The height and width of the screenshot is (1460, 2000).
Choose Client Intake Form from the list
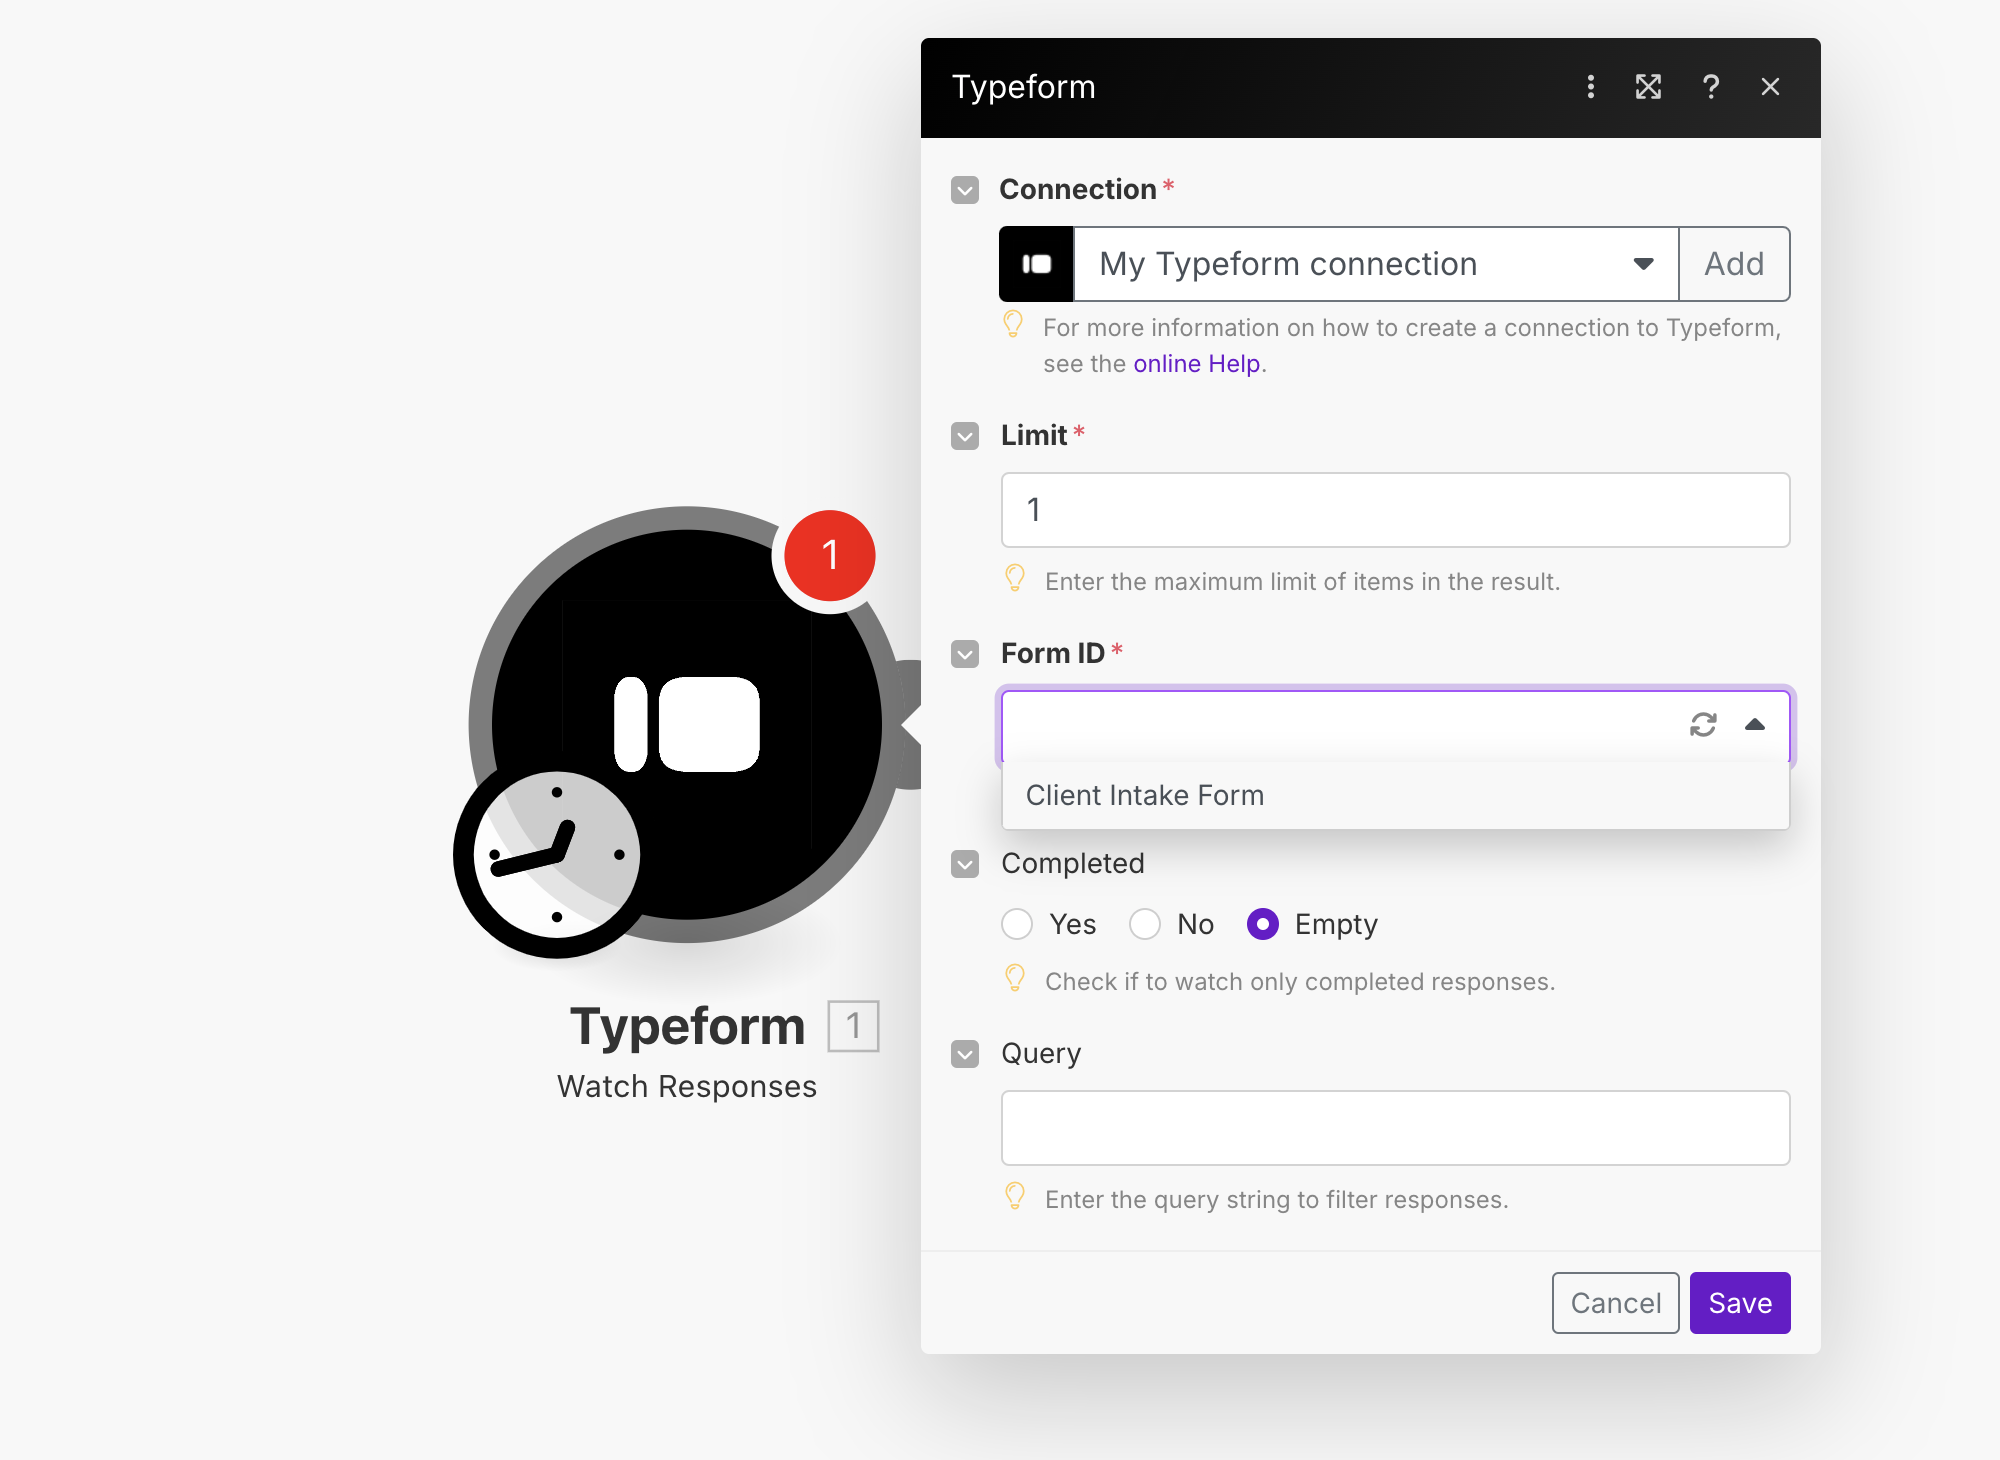pos(1396,796)
